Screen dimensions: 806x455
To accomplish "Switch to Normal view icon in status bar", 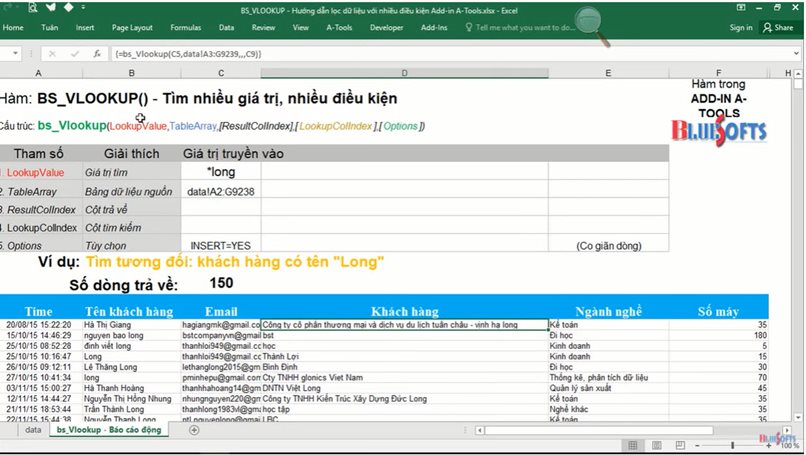I will [633, 445].
